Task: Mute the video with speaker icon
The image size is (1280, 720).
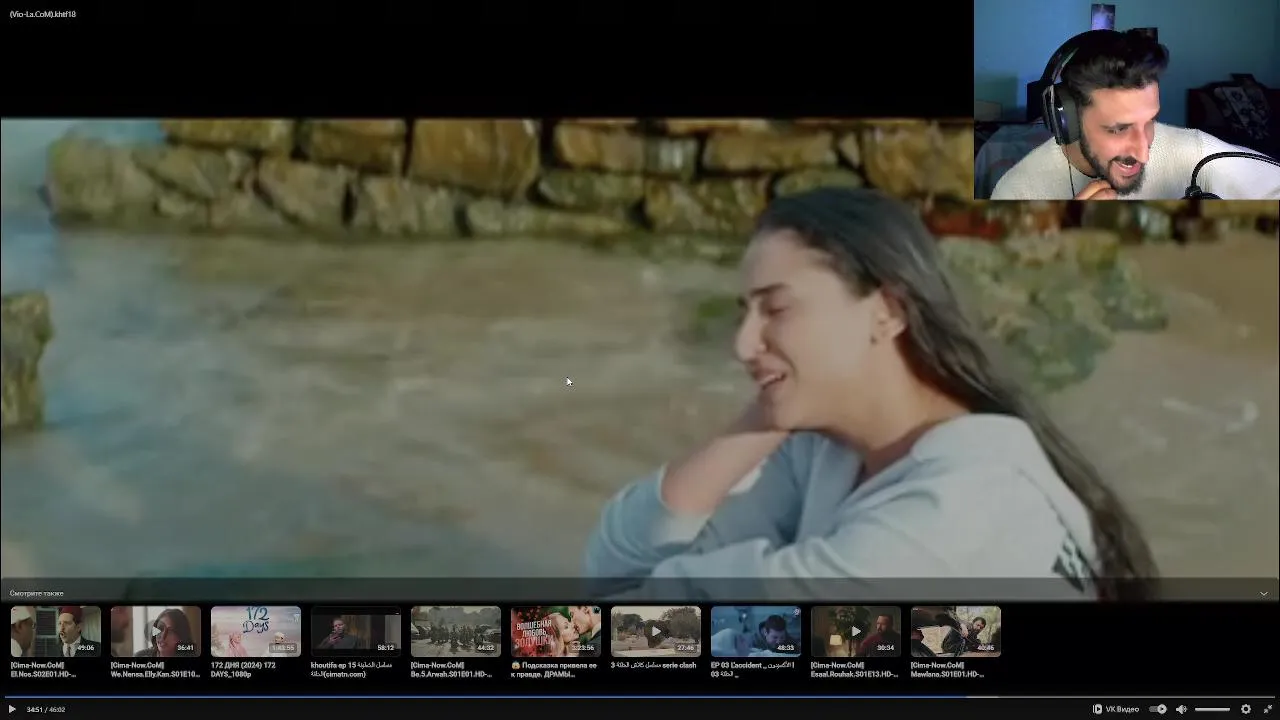Action: (x=1181, y=709)
